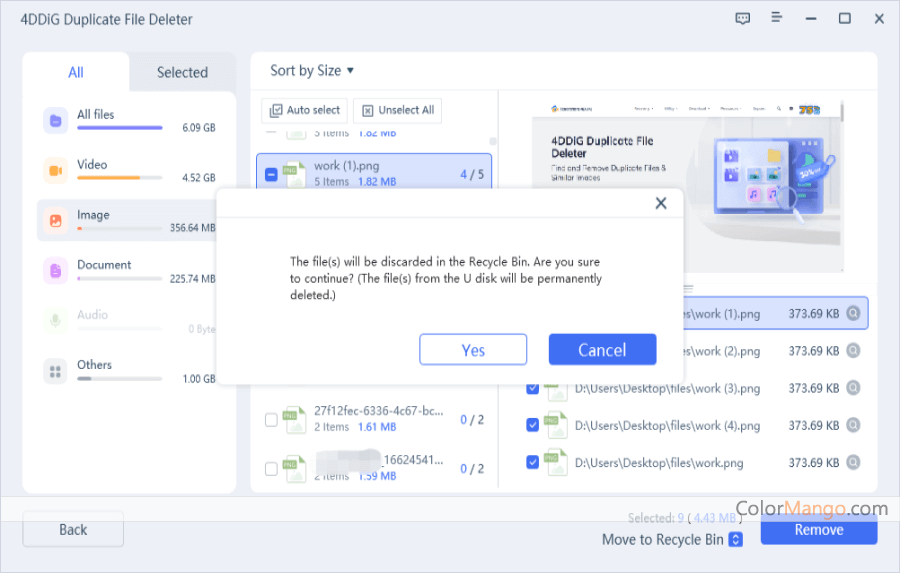Click the Auto select button
900x573 pixels.
click(305, 110)
